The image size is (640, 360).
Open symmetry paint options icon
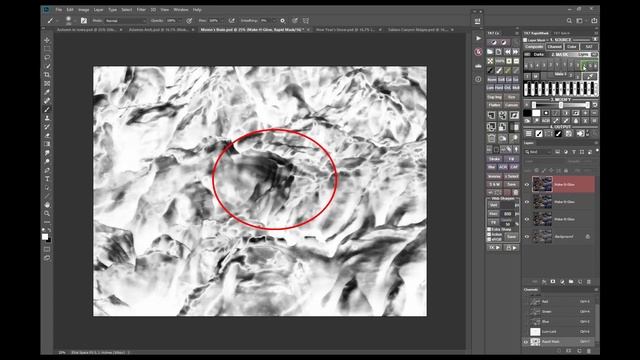(x=306, y=20)
